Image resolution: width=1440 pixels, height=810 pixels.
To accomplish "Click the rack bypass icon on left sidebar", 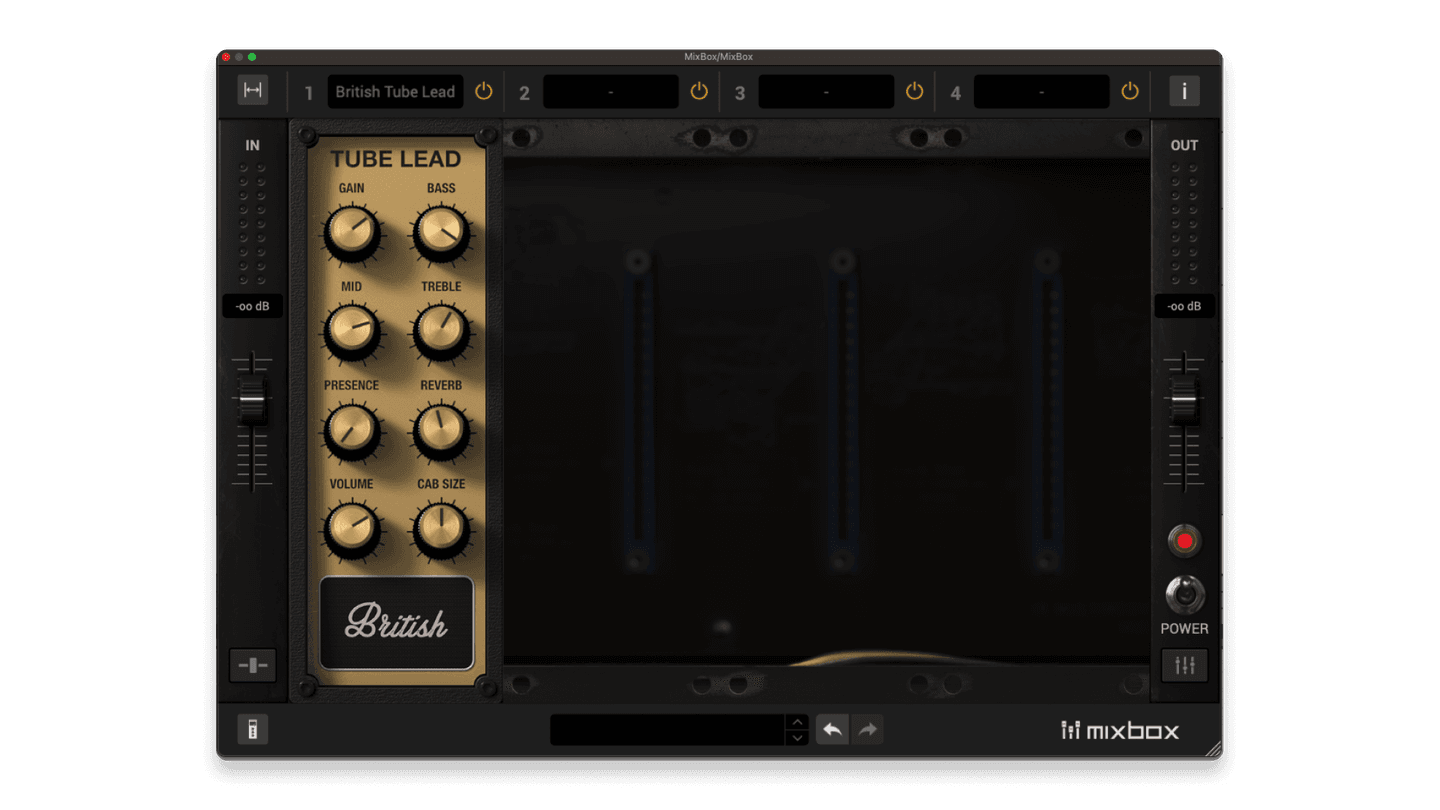I will pyautogui.click(x=252, y=665).
